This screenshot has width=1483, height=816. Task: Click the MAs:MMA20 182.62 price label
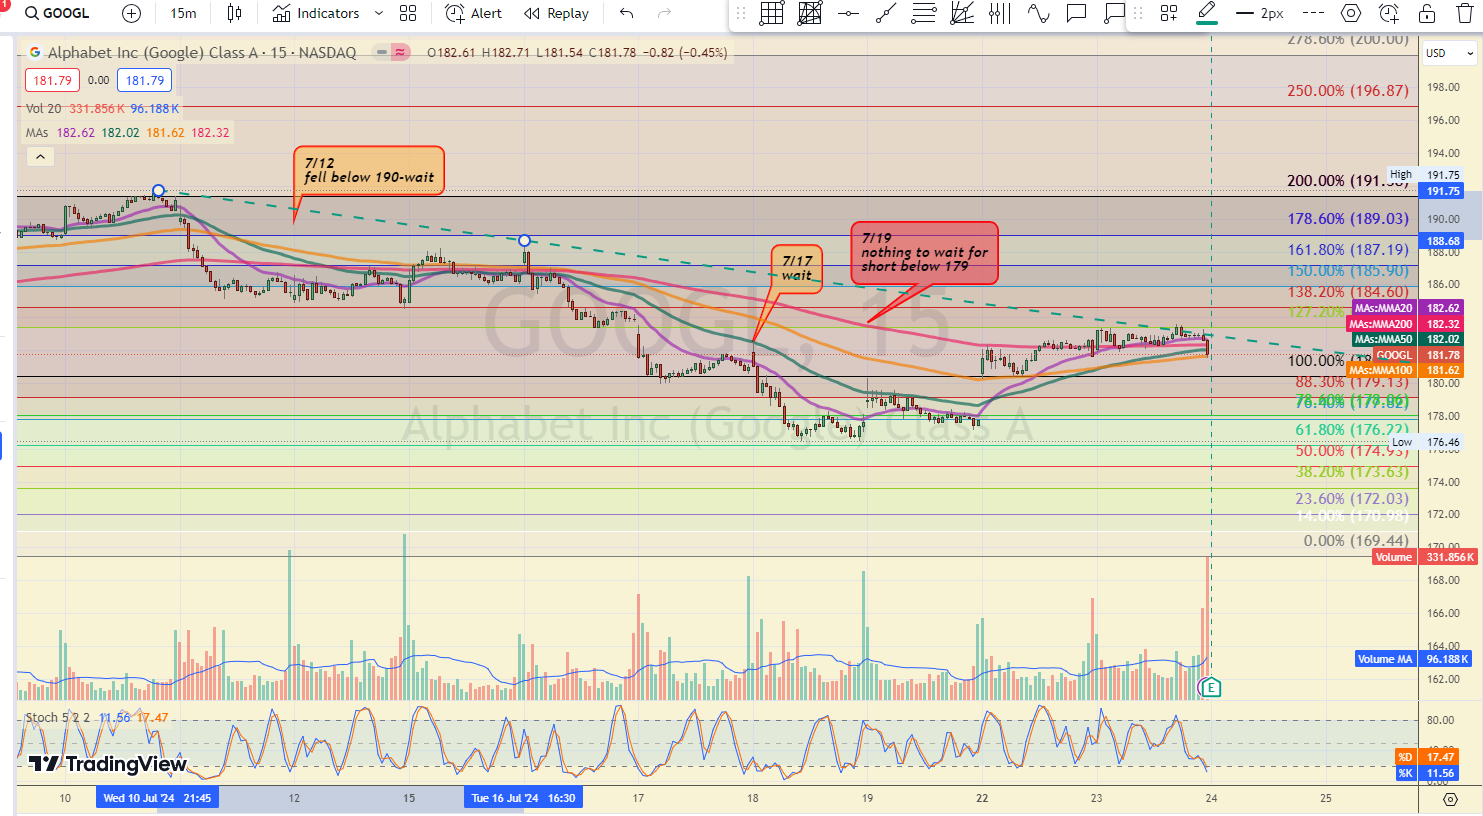[x=1407, y=309]
